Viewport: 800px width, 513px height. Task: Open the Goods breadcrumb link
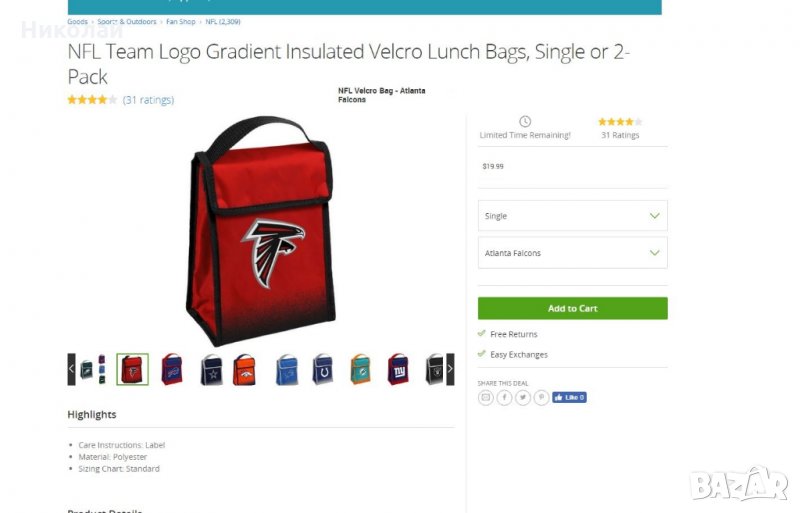pyautogui.click(x=78, y=21)
